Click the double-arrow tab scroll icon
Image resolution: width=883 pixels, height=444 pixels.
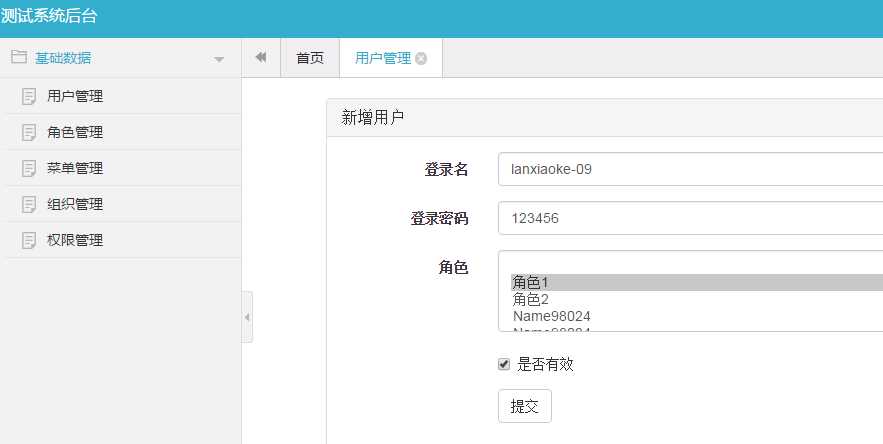click(261, 57)
